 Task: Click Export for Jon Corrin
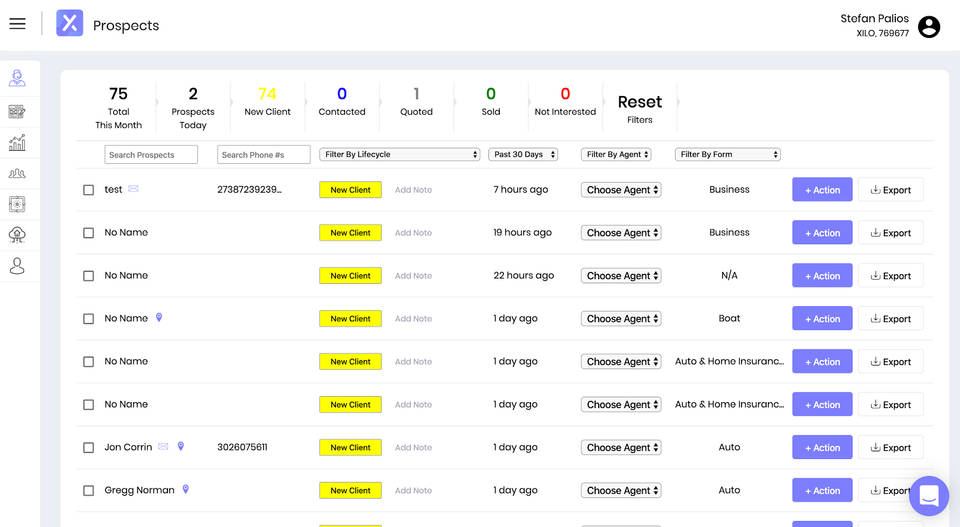coord(891,447)
